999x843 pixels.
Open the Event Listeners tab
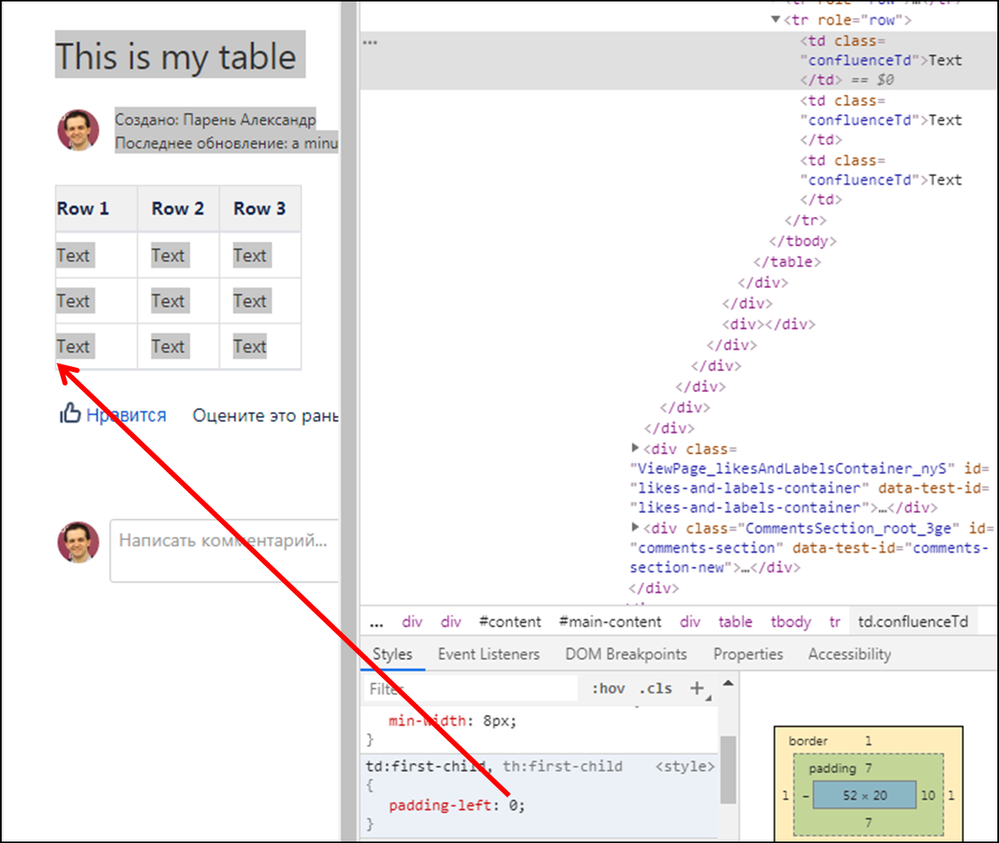click(489, 654)
